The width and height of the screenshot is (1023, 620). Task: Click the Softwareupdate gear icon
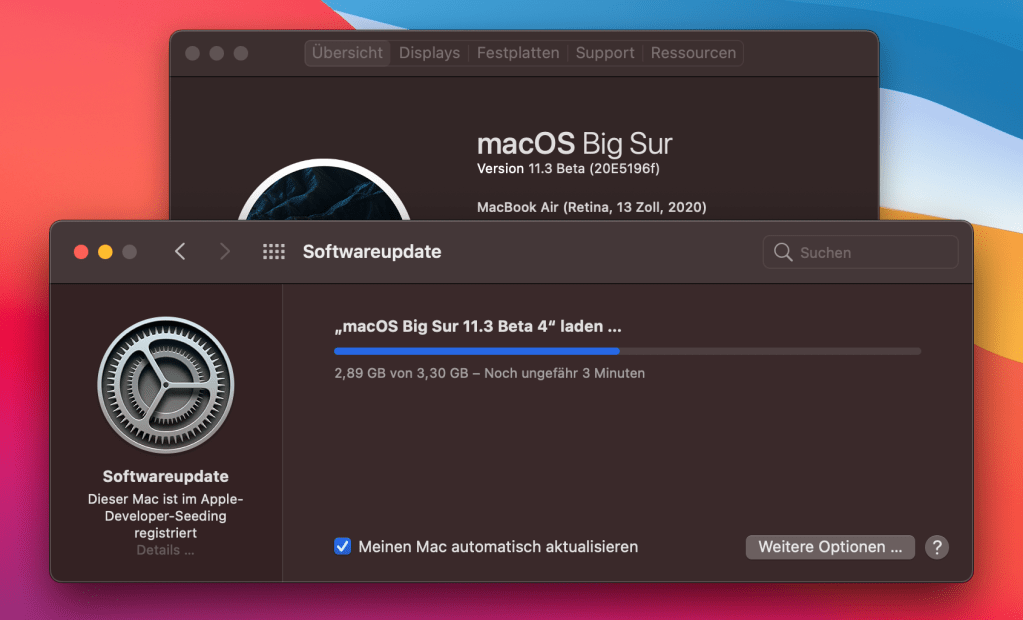tap(165, 385)
